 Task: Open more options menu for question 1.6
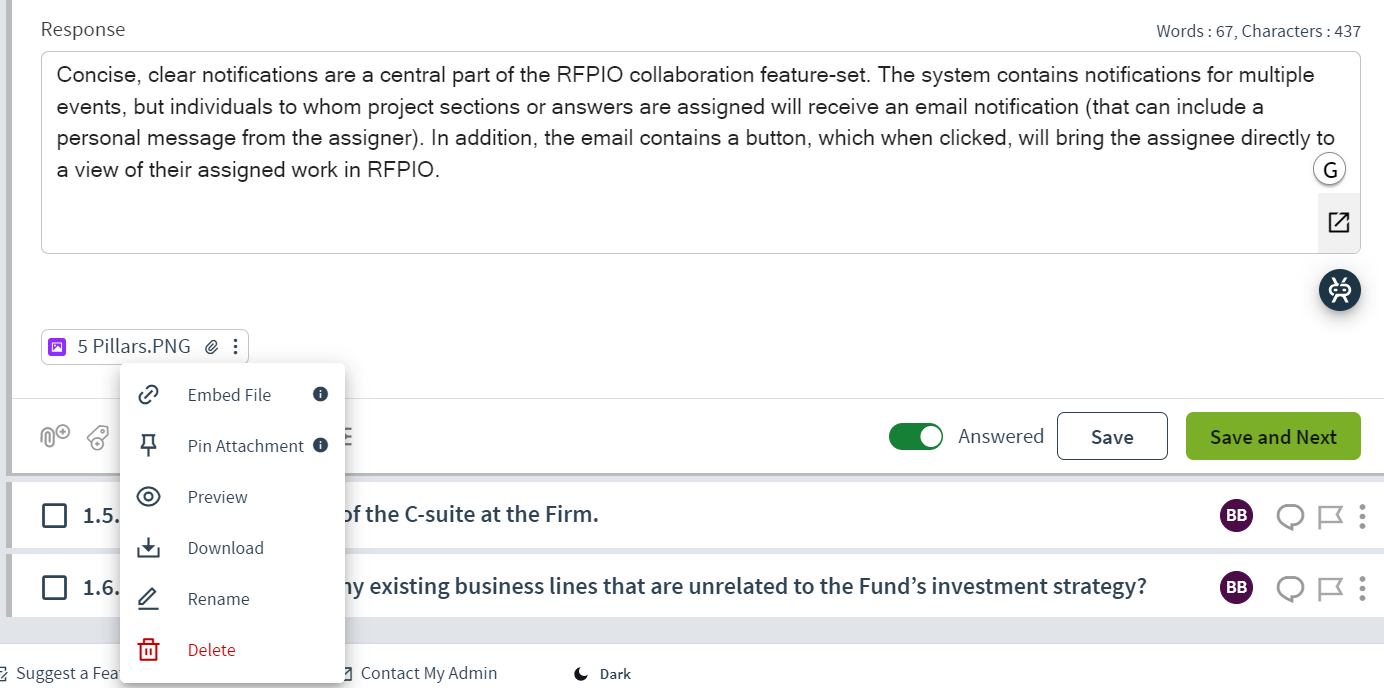tap(1362, 587)
